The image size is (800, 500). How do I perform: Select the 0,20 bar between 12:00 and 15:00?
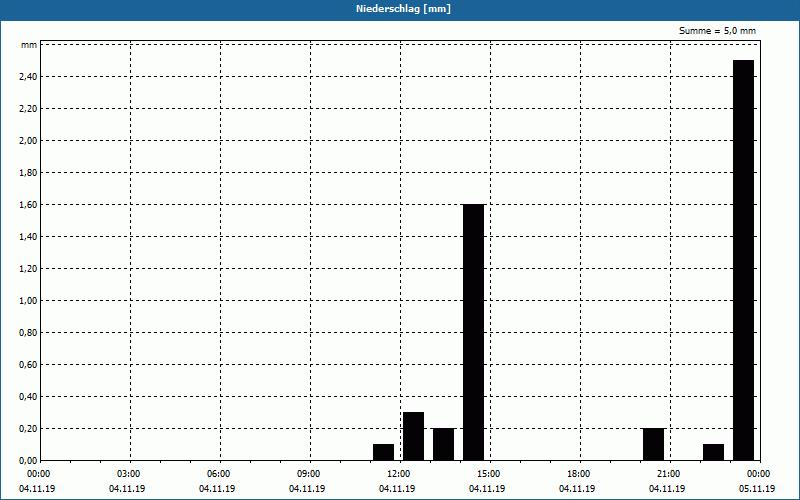(443, 444)
